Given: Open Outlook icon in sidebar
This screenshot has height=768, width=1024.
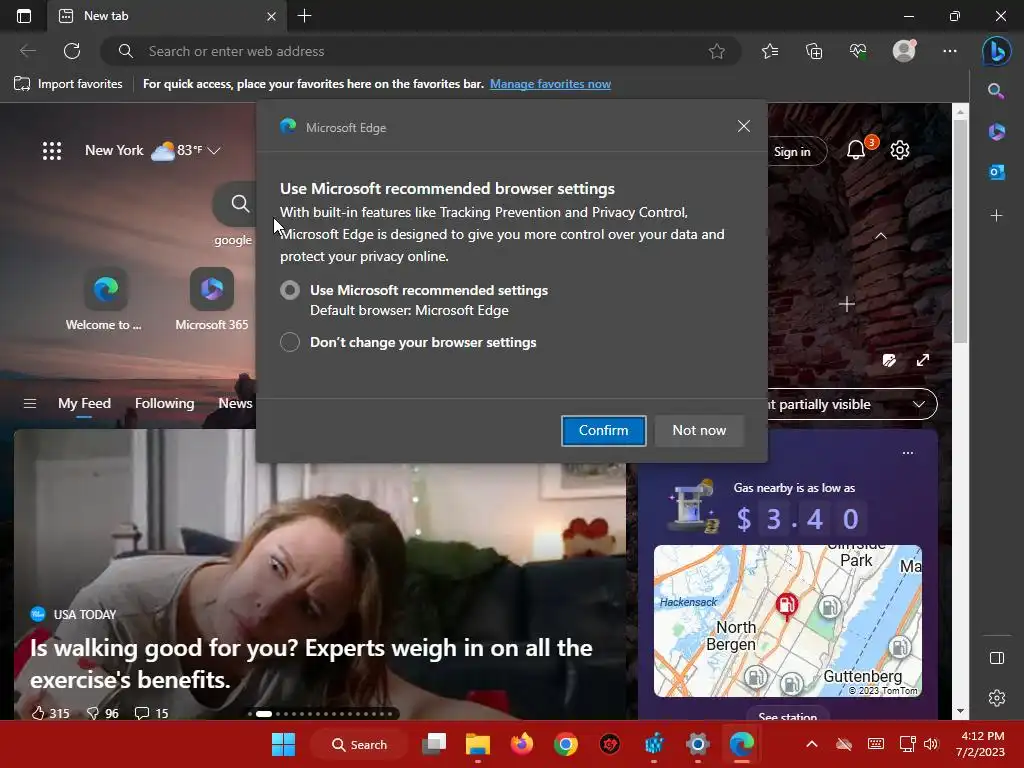Looking at the screenshot, I should tap(997, 172).
